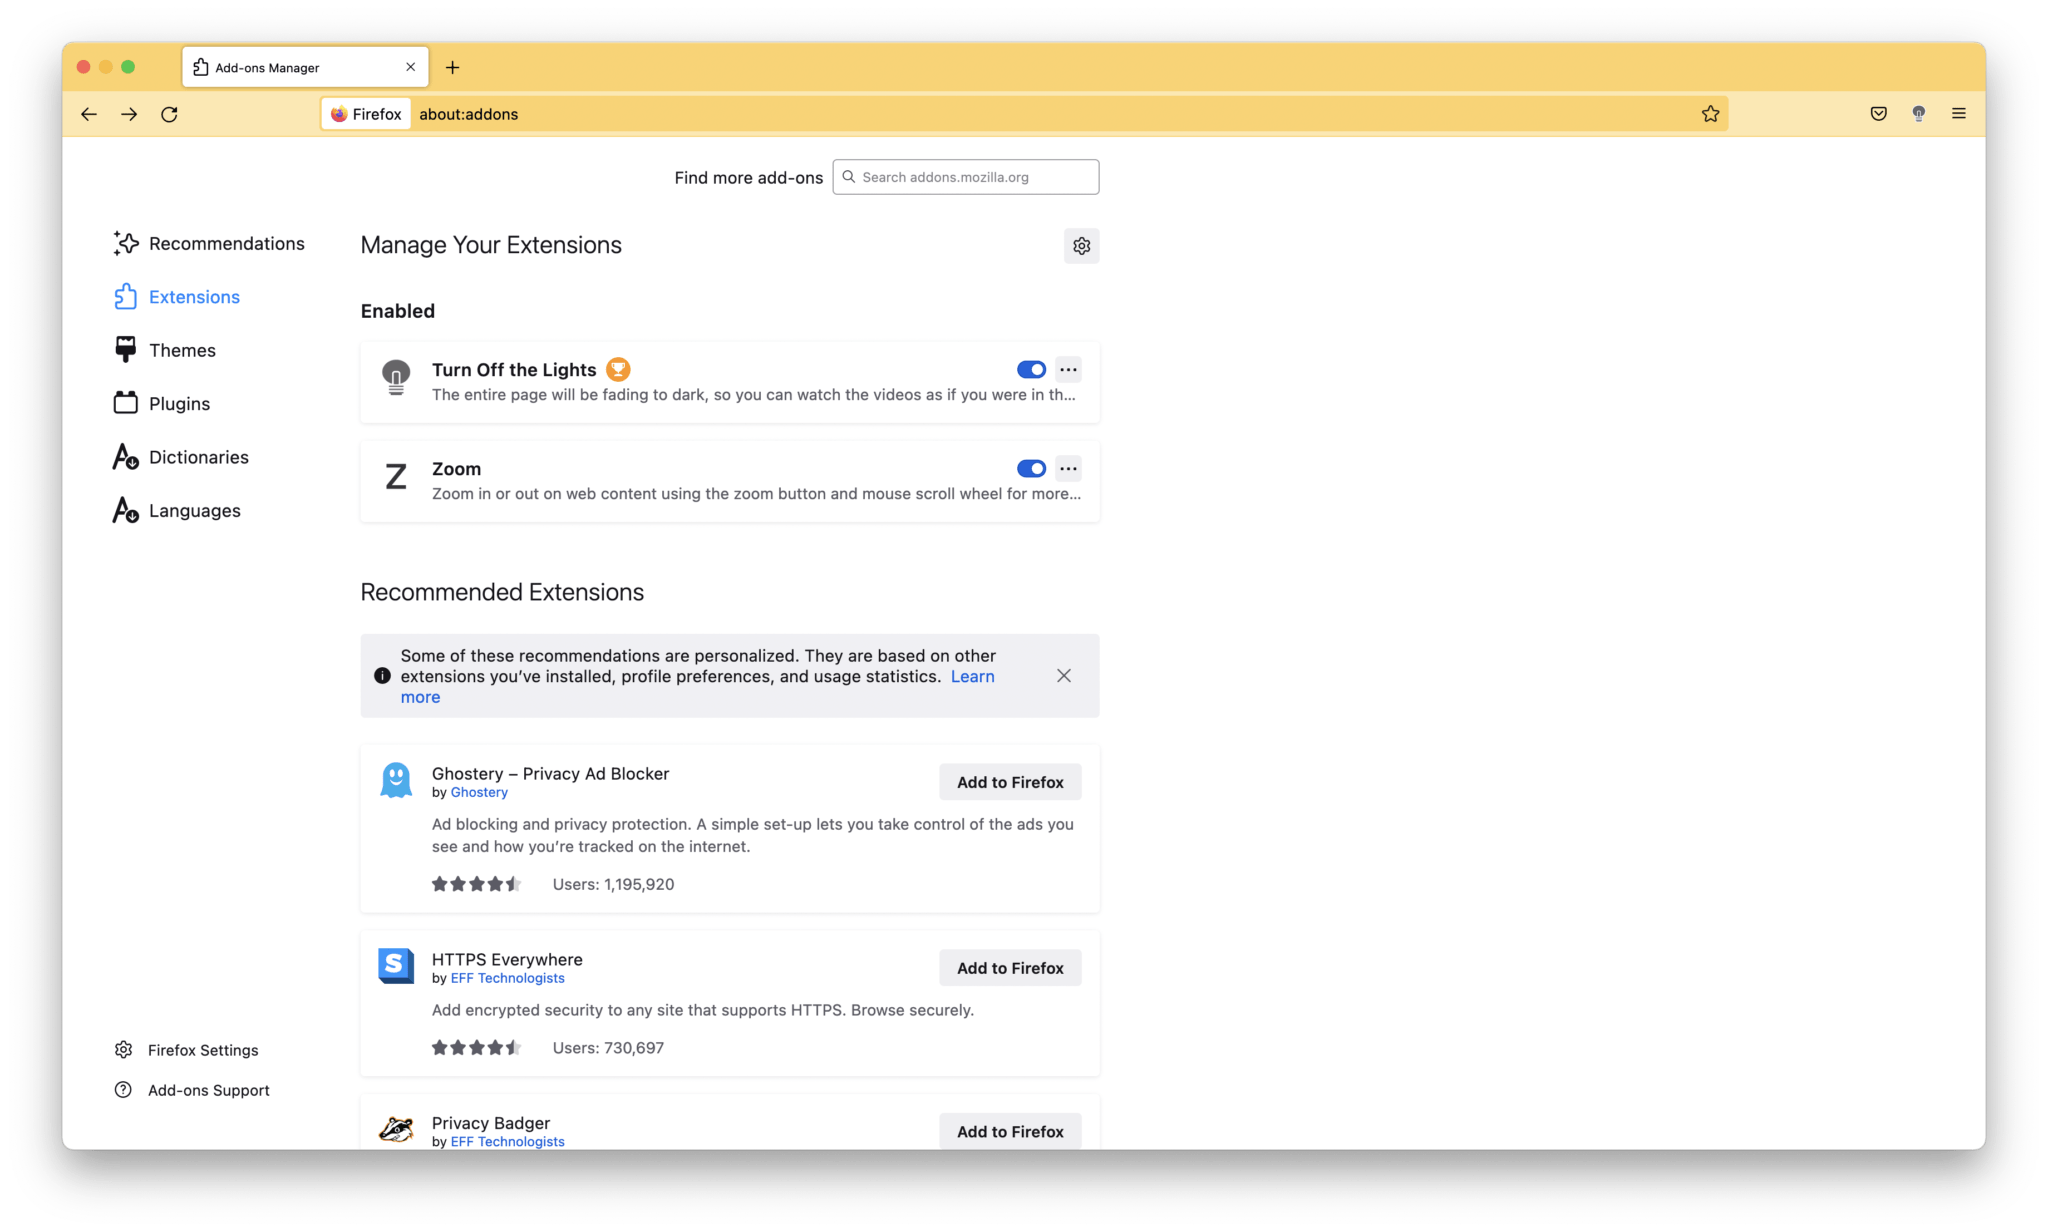Open the Plugins sidebar section

pos(179,404)
